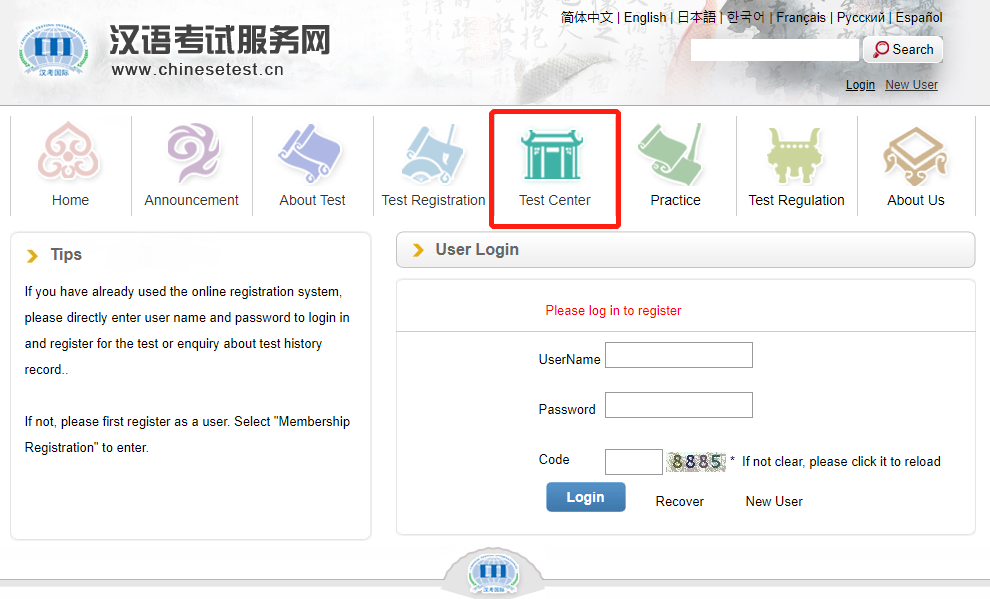
Task: Focus the UserName input field
Action: pos(678,355)
